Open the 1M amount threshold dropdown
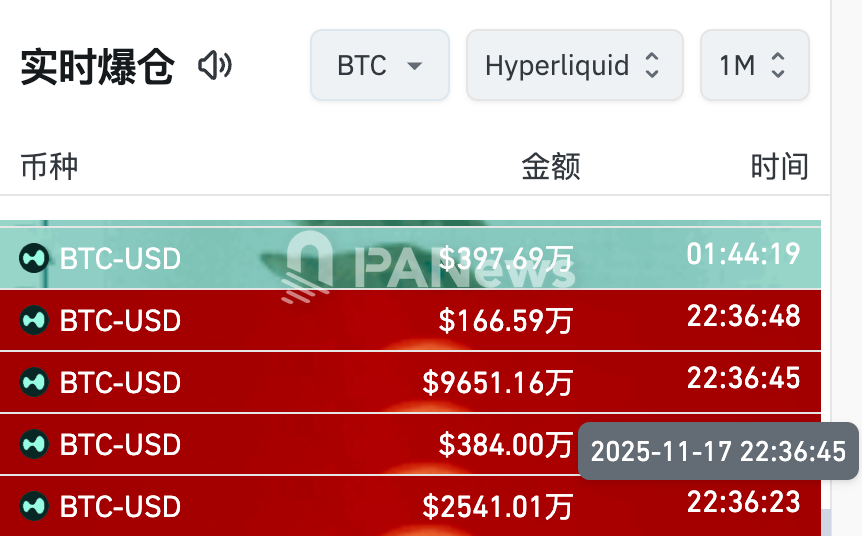This screenshot has height=536, width=862. (754, 66)
